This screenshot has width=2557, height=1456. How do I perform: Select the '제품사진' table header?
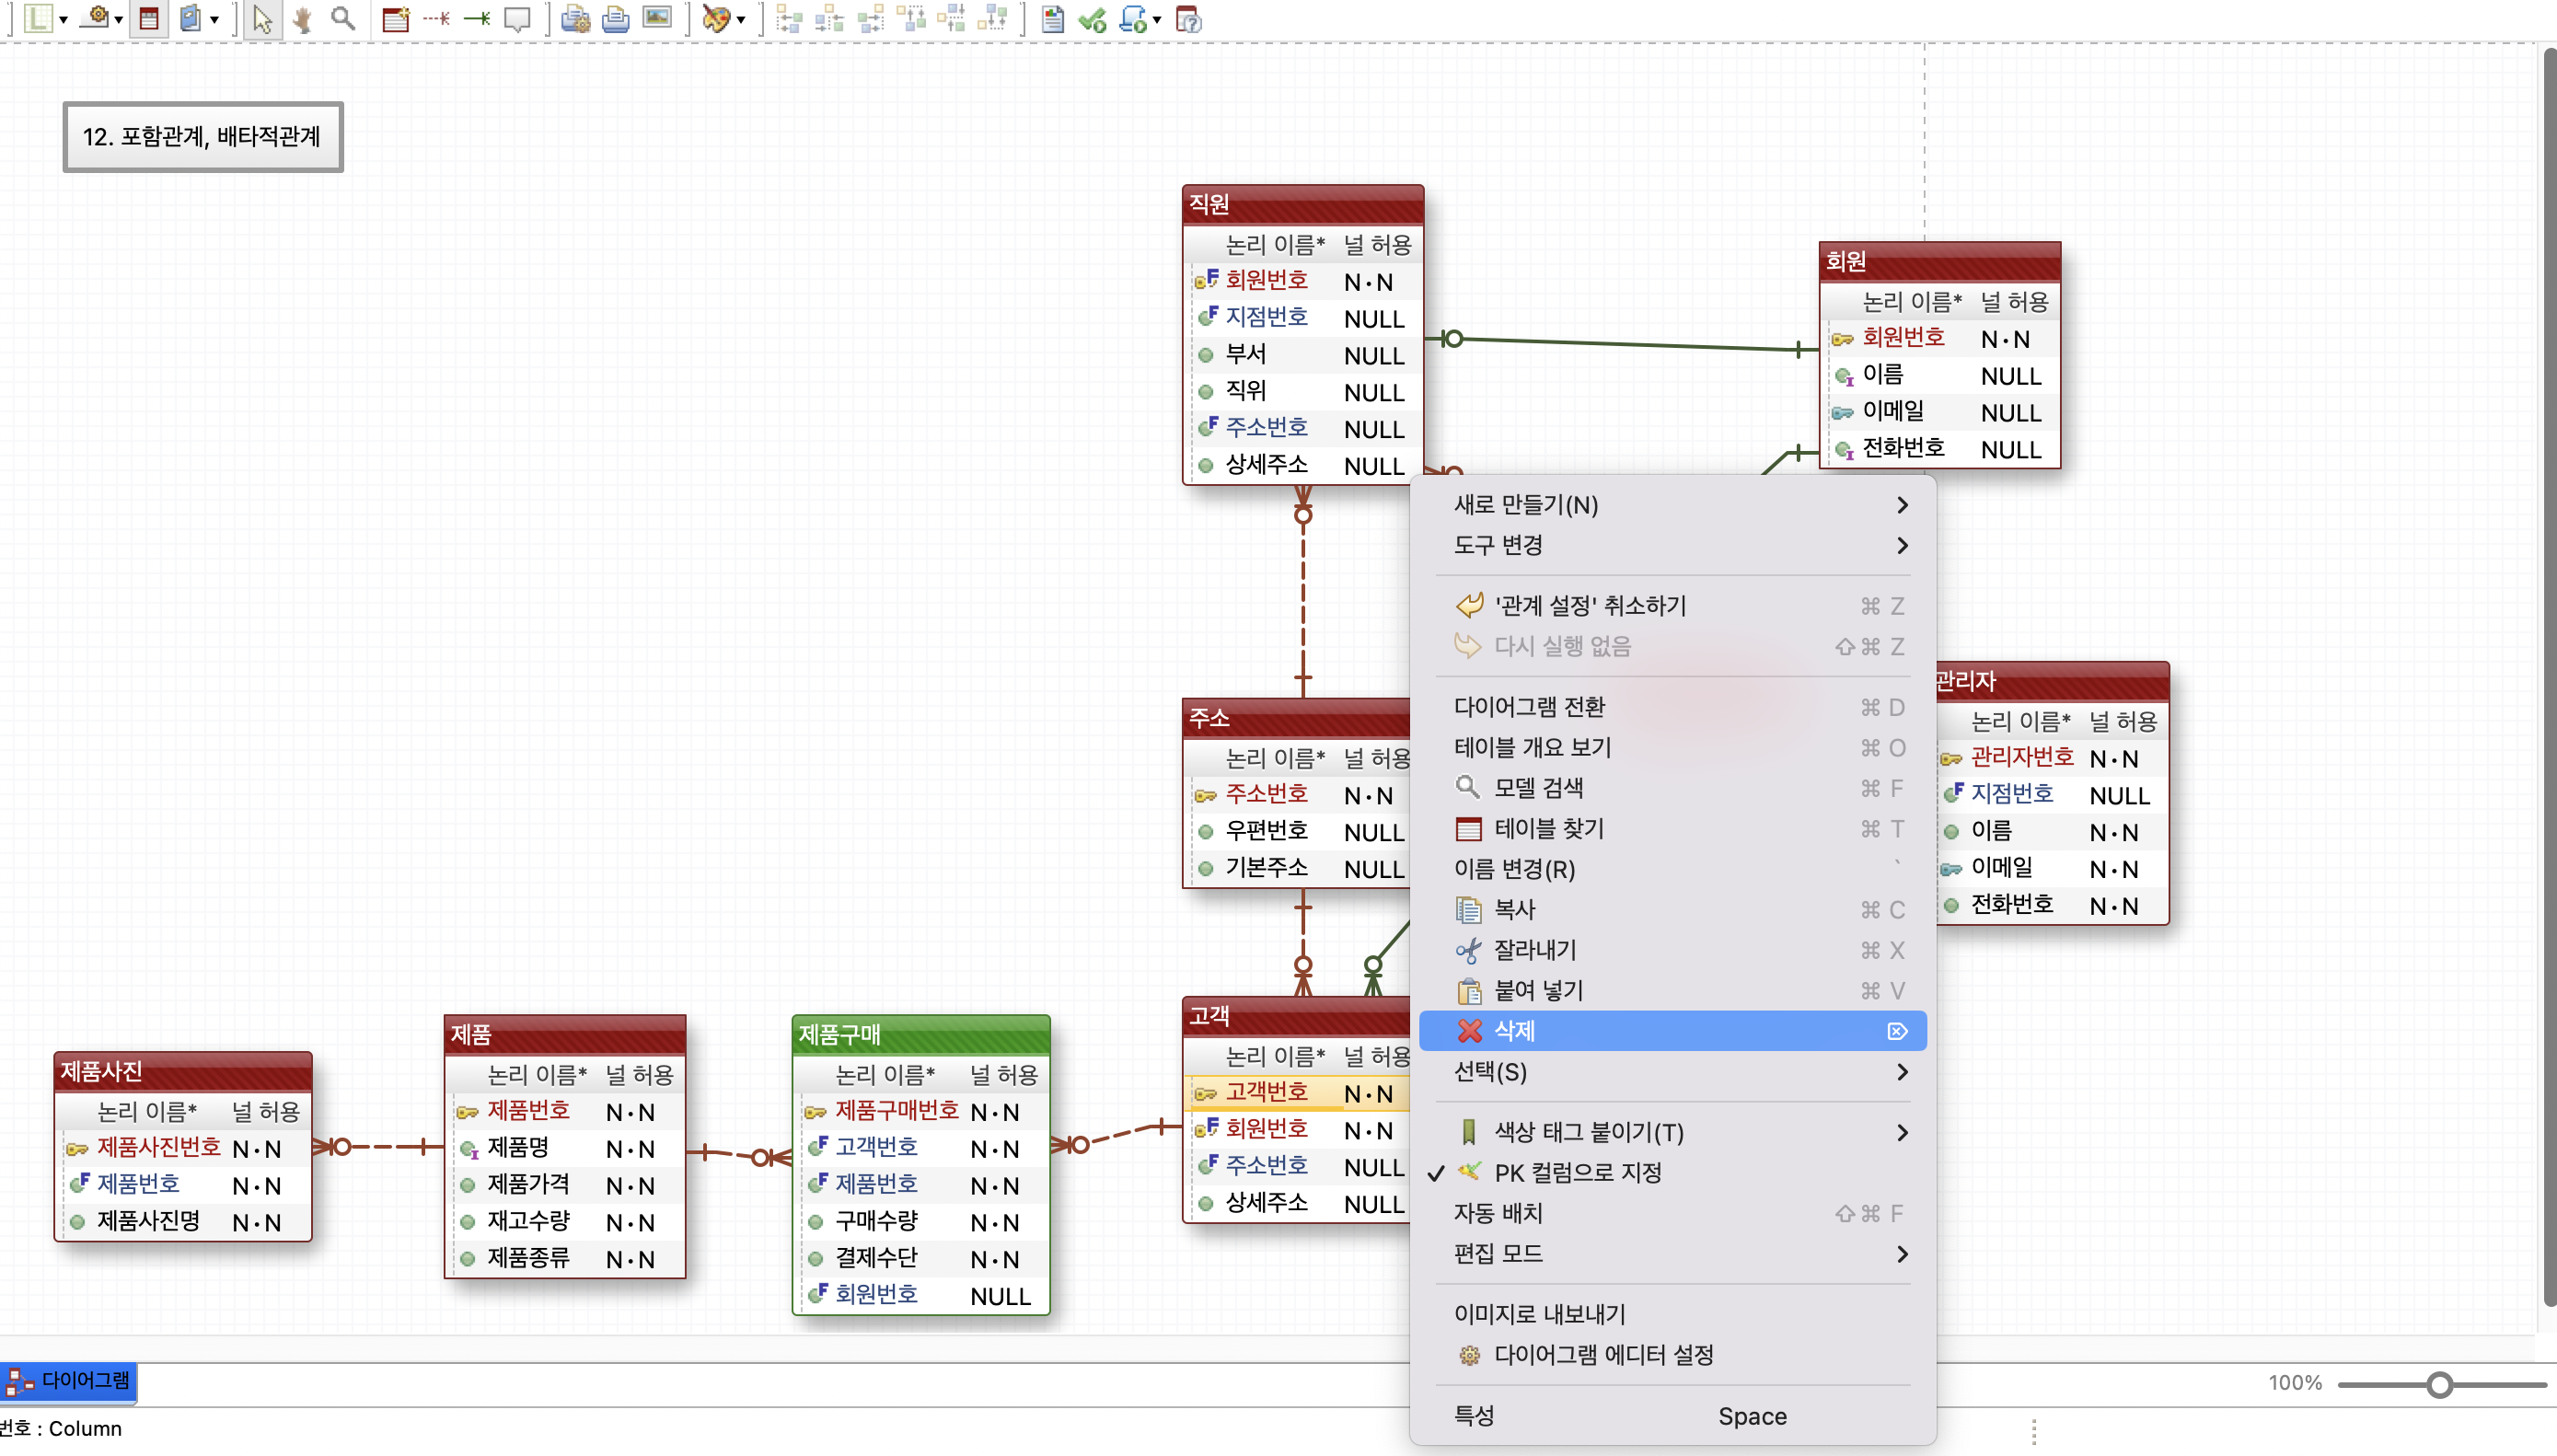183,1071
